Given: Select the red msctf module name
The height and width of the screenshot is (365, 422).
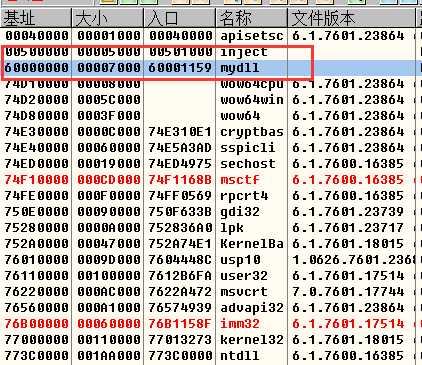Looking at the screenshot, I should 240,180.
